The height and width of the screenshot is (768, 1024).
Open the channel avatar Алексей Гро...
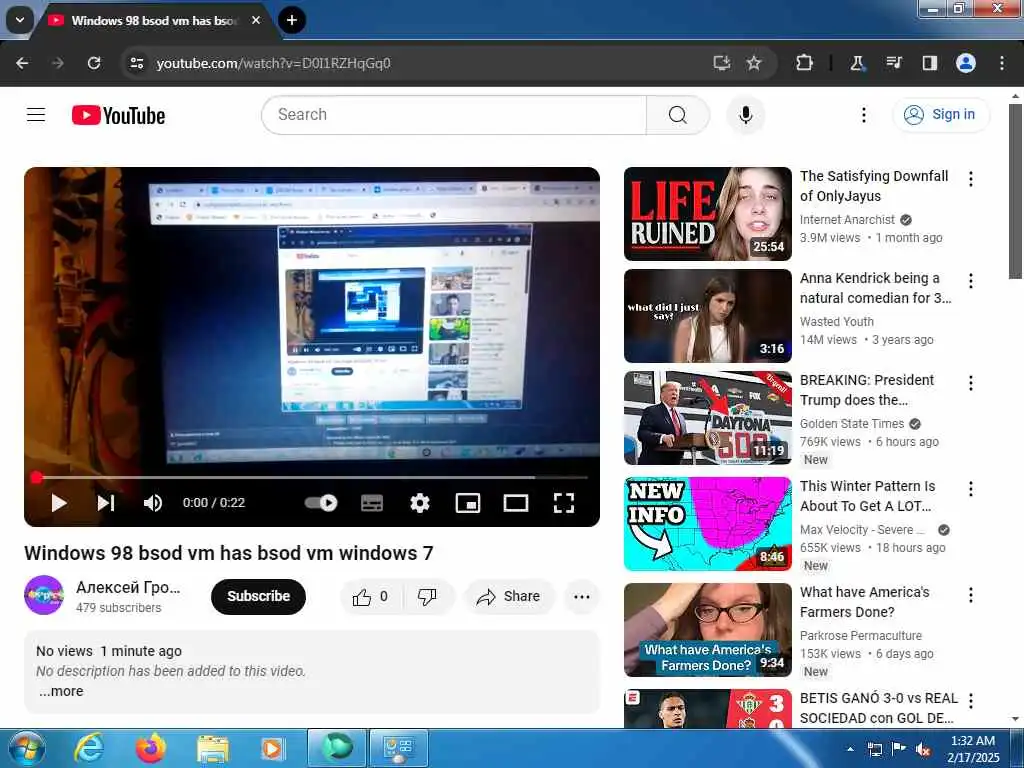coord(44,595)
